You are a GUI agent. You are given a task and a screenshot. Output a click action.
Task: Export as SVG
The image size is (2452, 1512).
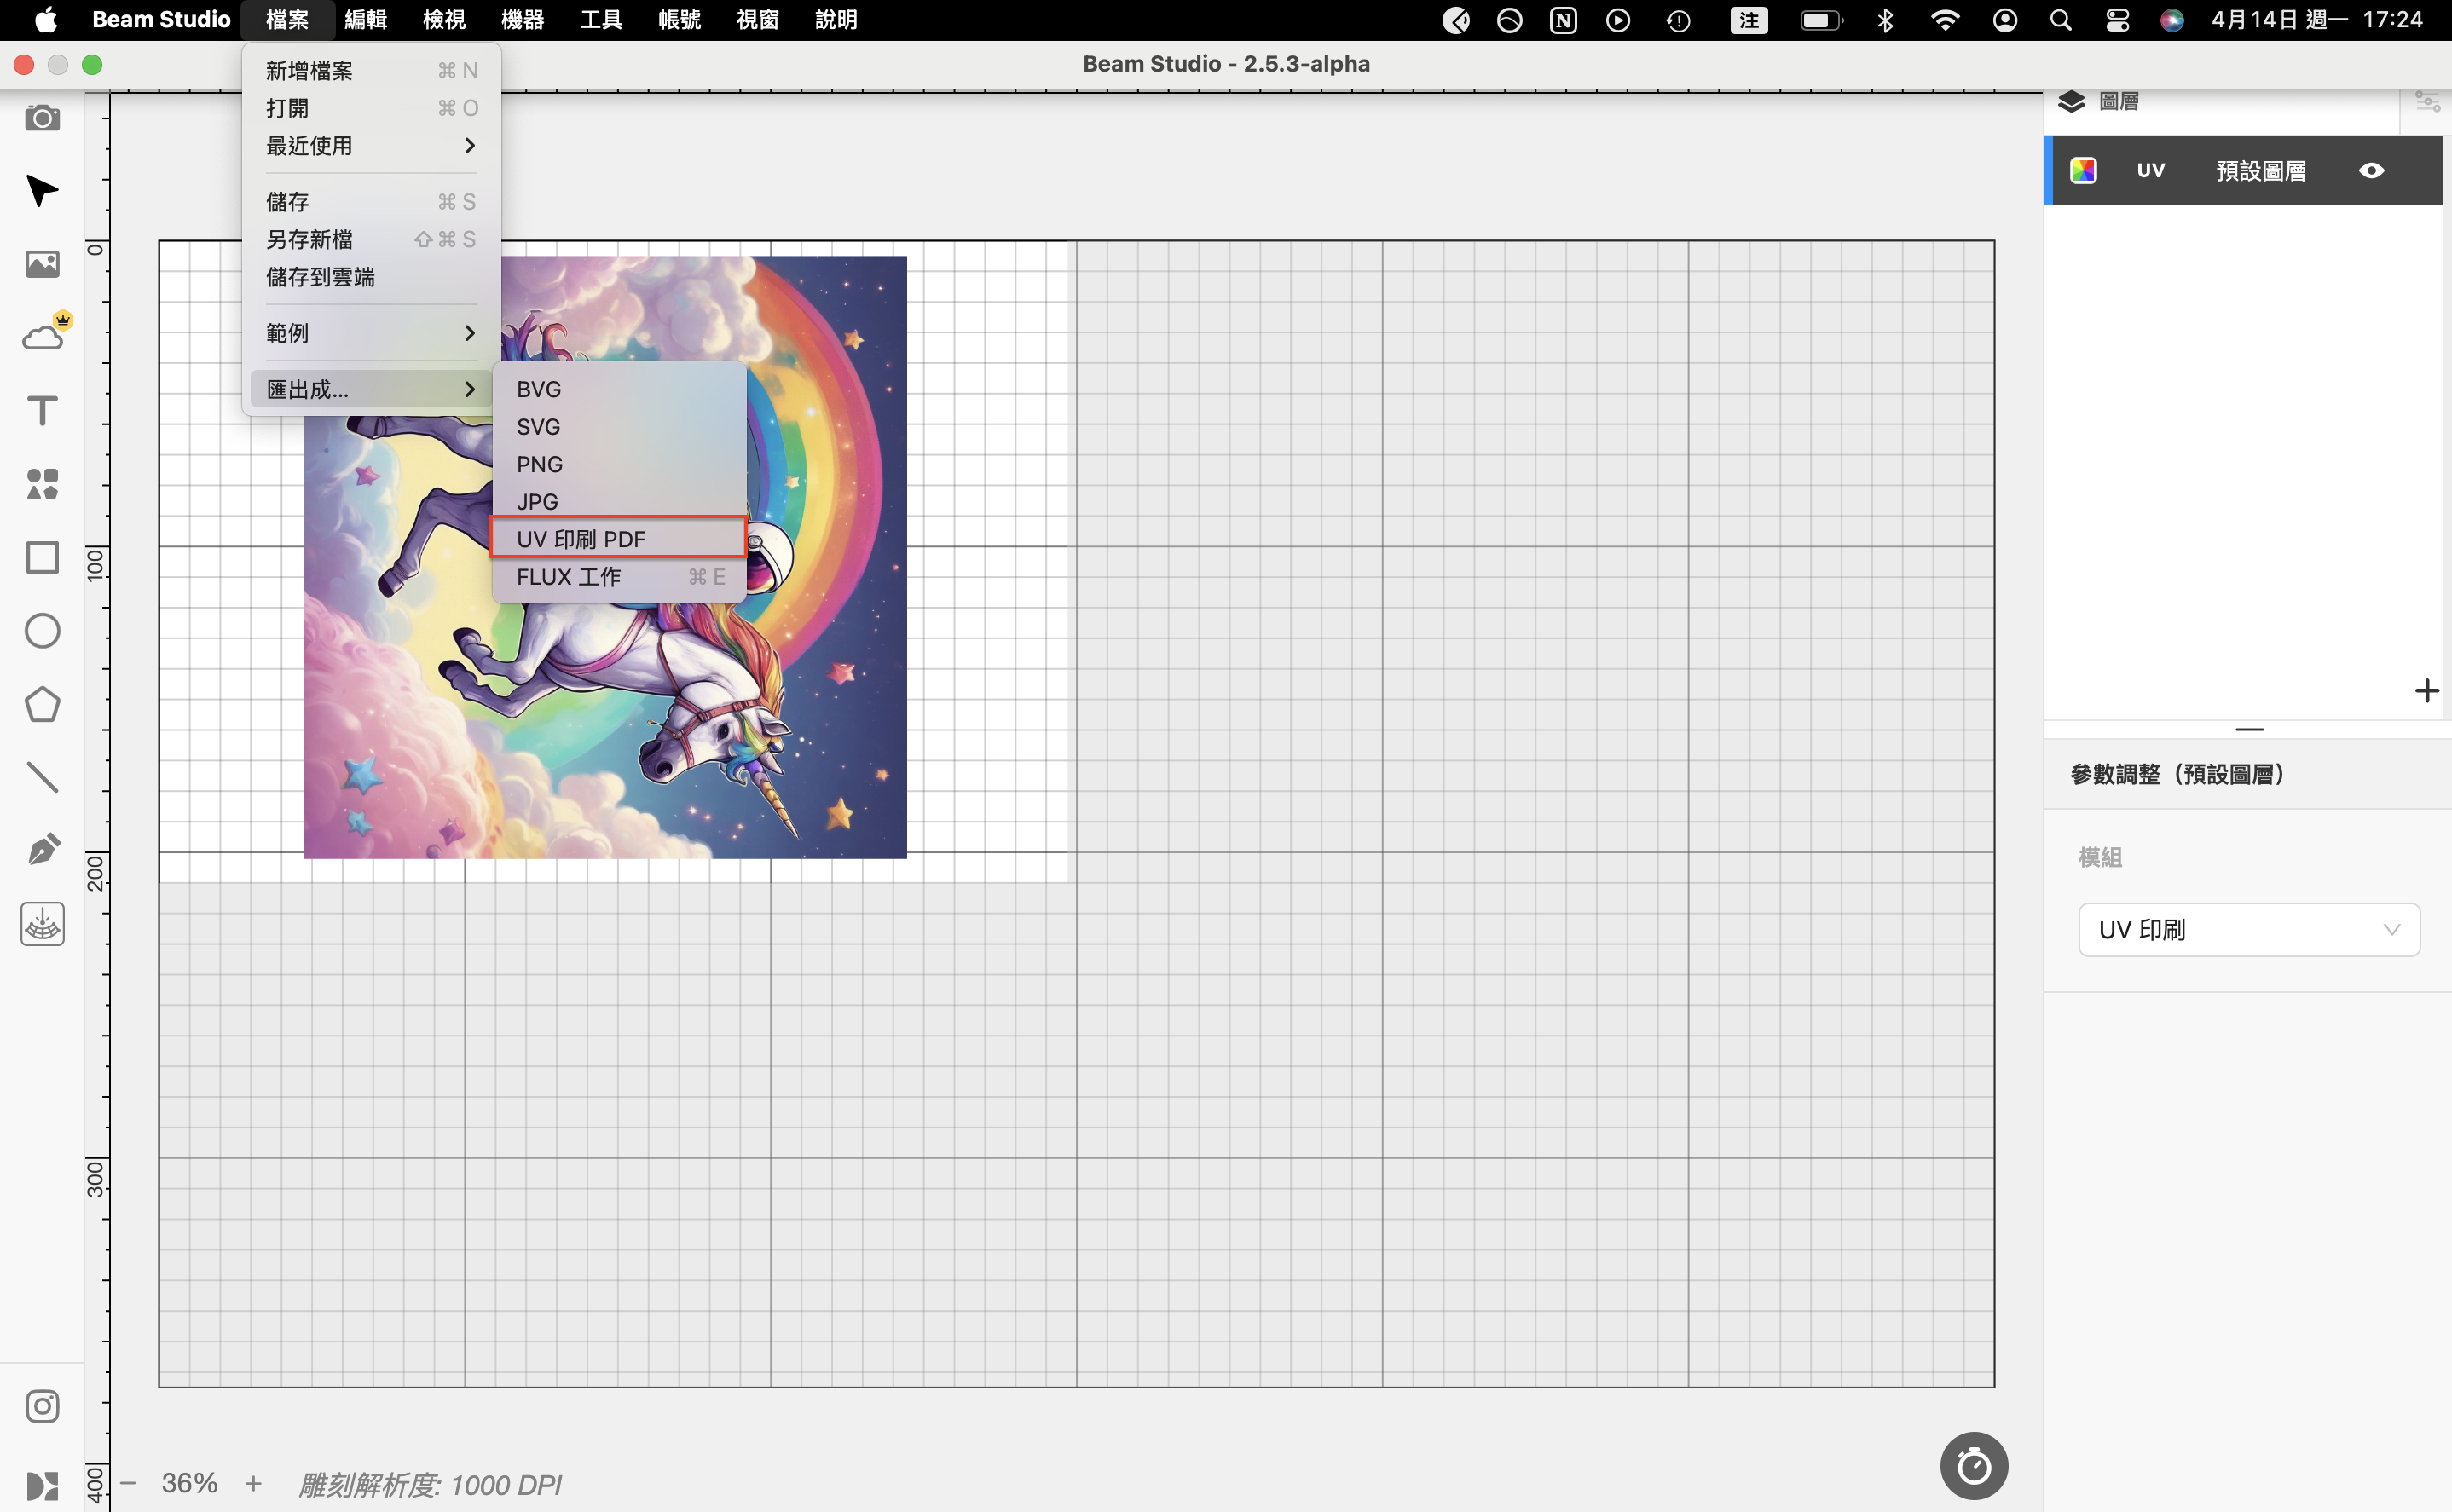619,427
